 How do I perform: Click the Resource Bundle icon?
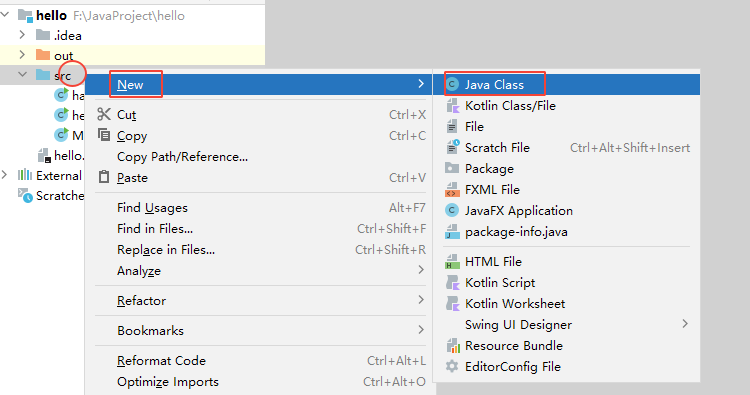(x=452, y=346)
